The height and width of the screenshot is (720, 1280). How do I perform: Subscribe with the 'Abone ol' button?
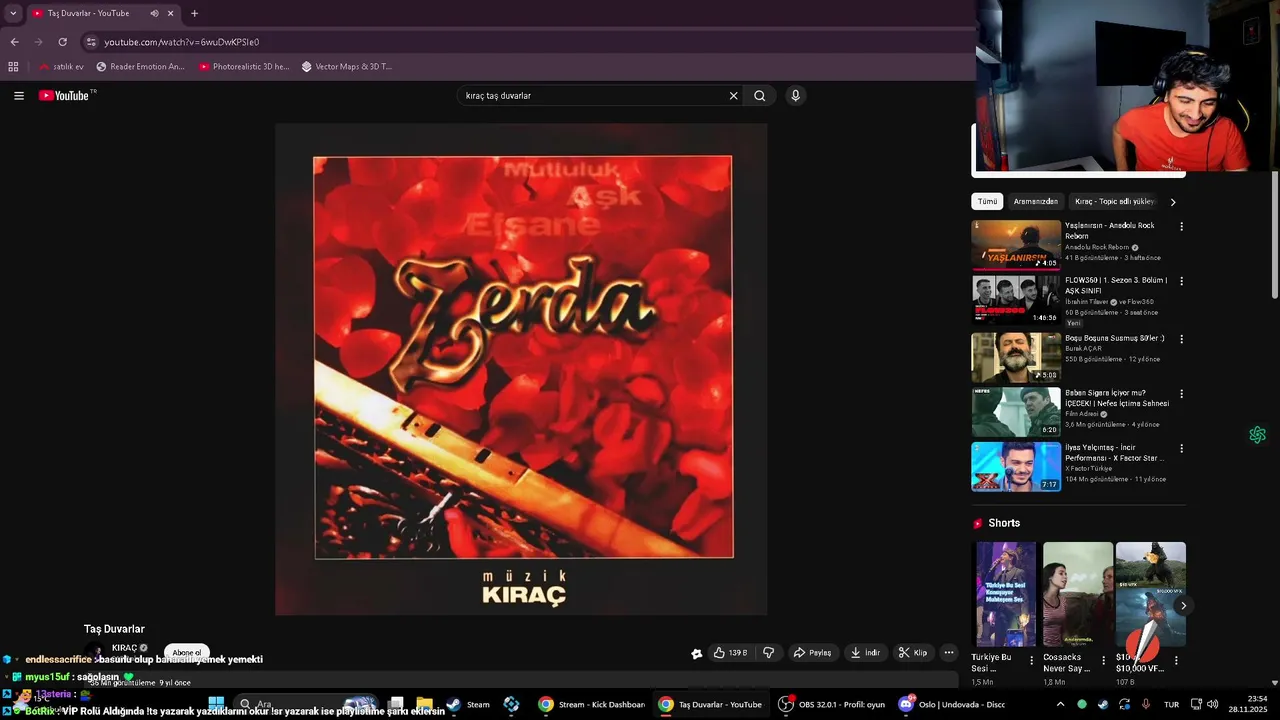click(187, 653)
